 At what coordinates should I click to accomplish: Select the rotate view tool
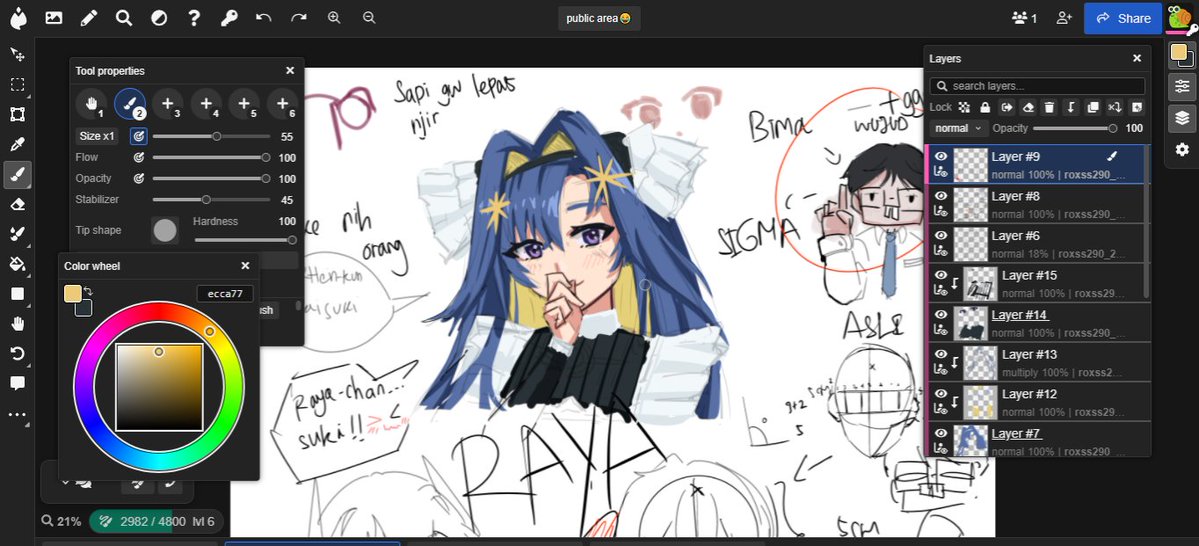point(18,353)
